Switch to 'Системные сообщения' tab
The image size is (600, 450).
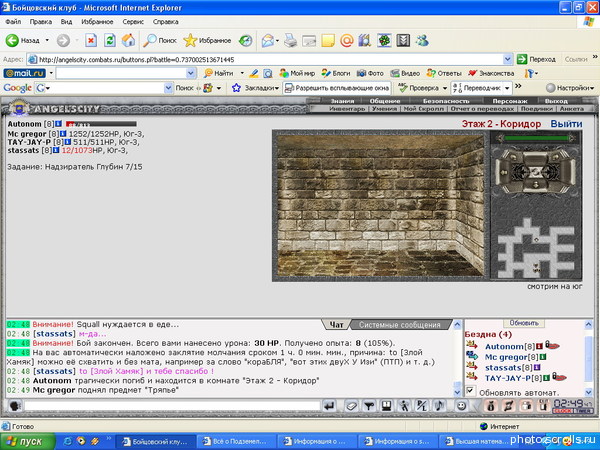[x=399, y=325]
